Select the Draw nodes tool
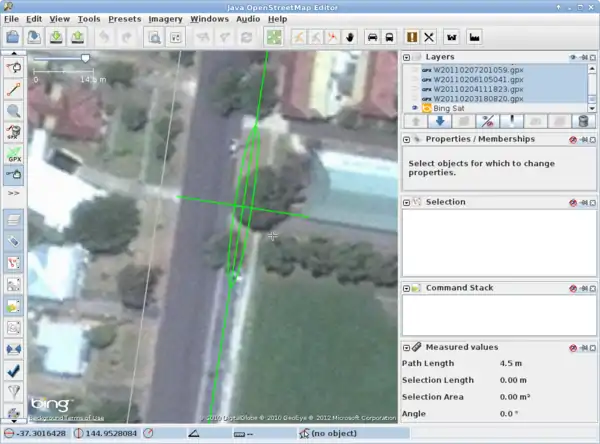Image resolution: width=600 pixels, height=444 pixels. pyautogui.click(x=14, y=89)
